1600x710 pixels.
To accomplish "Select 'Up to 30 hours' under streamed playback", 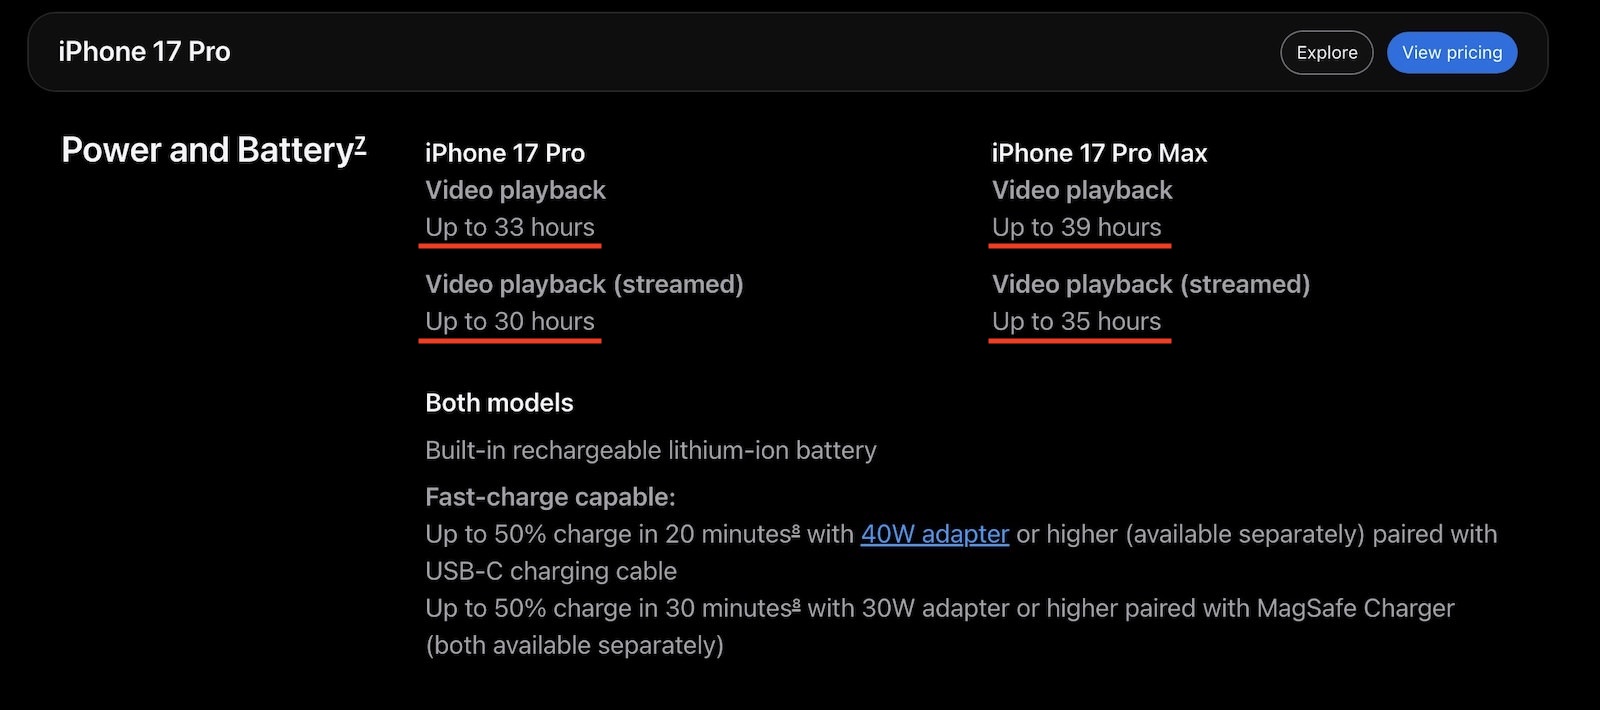I will (x=510, y=321).
